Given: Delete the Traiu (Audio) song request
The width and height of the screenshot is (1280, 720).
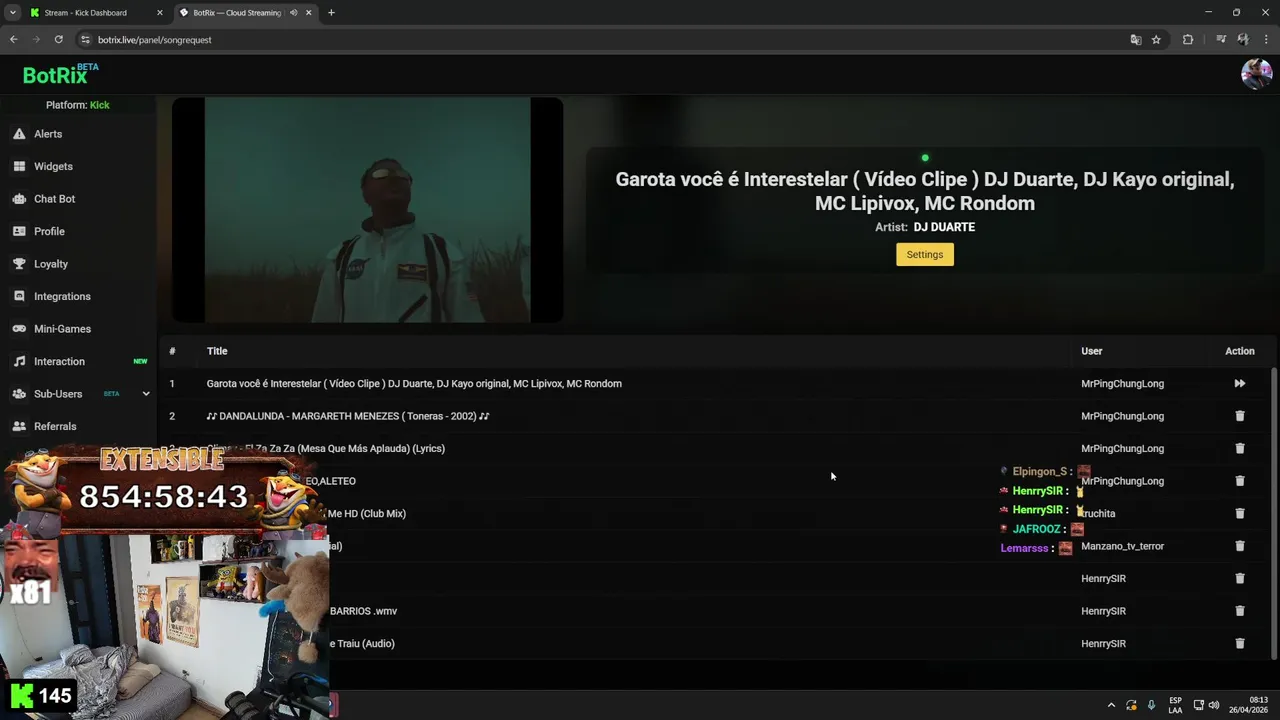Looking at the screenshot, I should 1239,643.
